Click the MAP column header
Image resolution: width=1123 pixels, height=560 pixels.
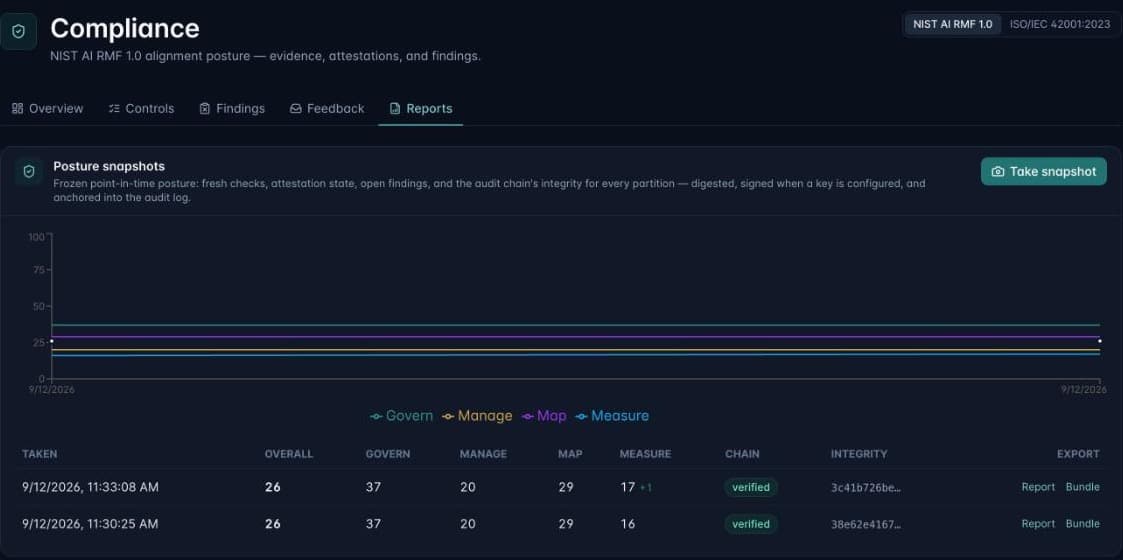[x=570, y=454]
